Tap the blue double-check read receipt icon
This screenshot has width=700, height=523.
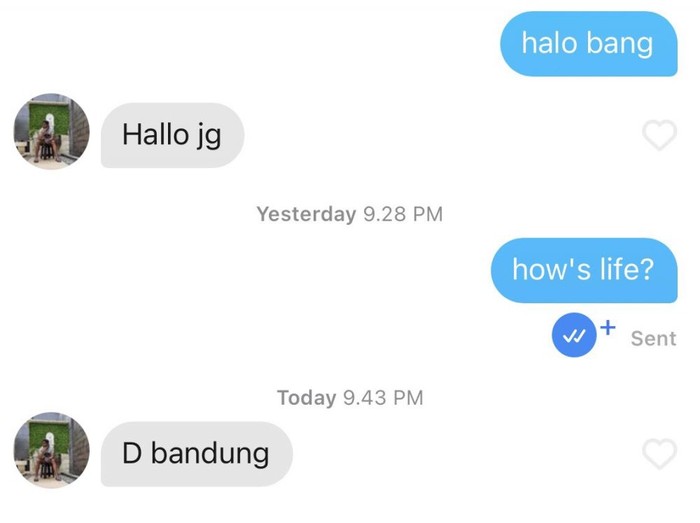click(x=574, y=335)
